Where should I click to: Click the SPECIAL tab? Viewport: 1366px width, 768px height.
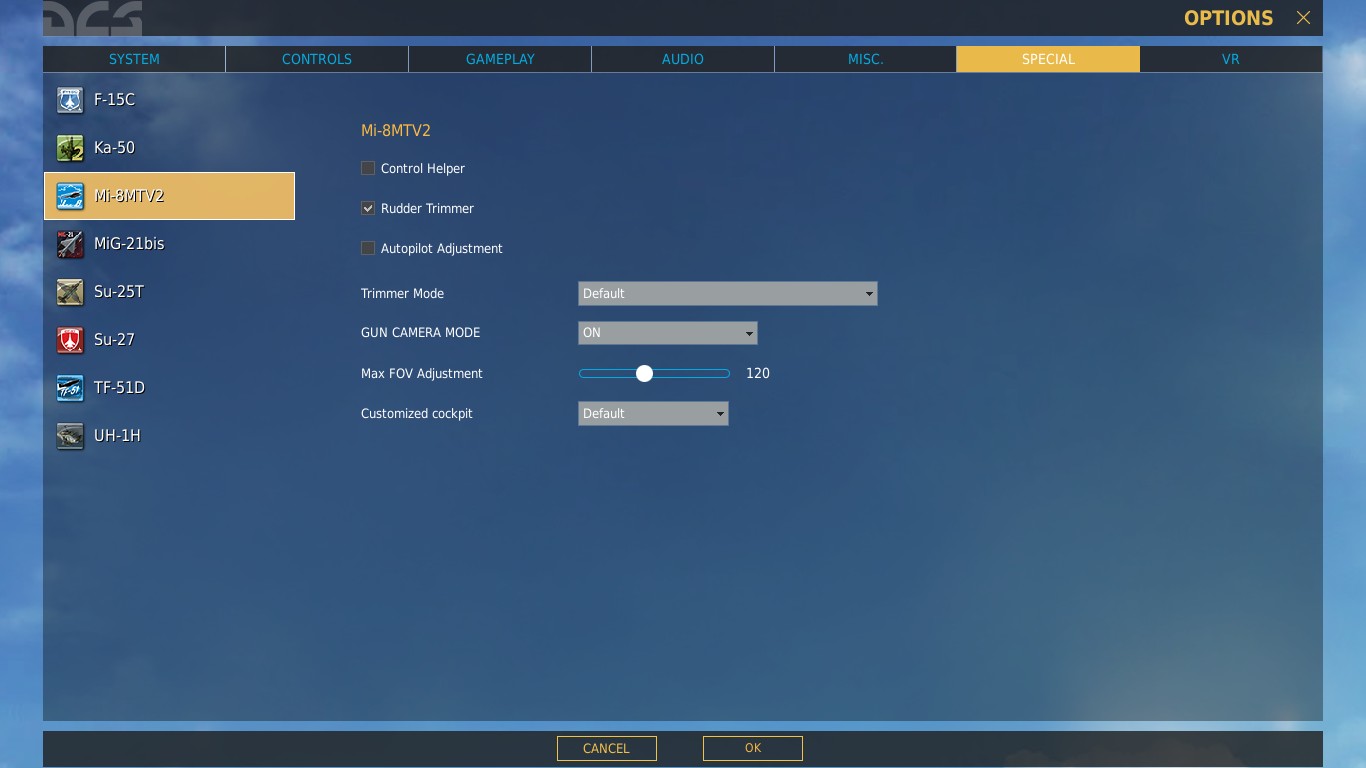pyautogui.click(x=1048, y=59)
